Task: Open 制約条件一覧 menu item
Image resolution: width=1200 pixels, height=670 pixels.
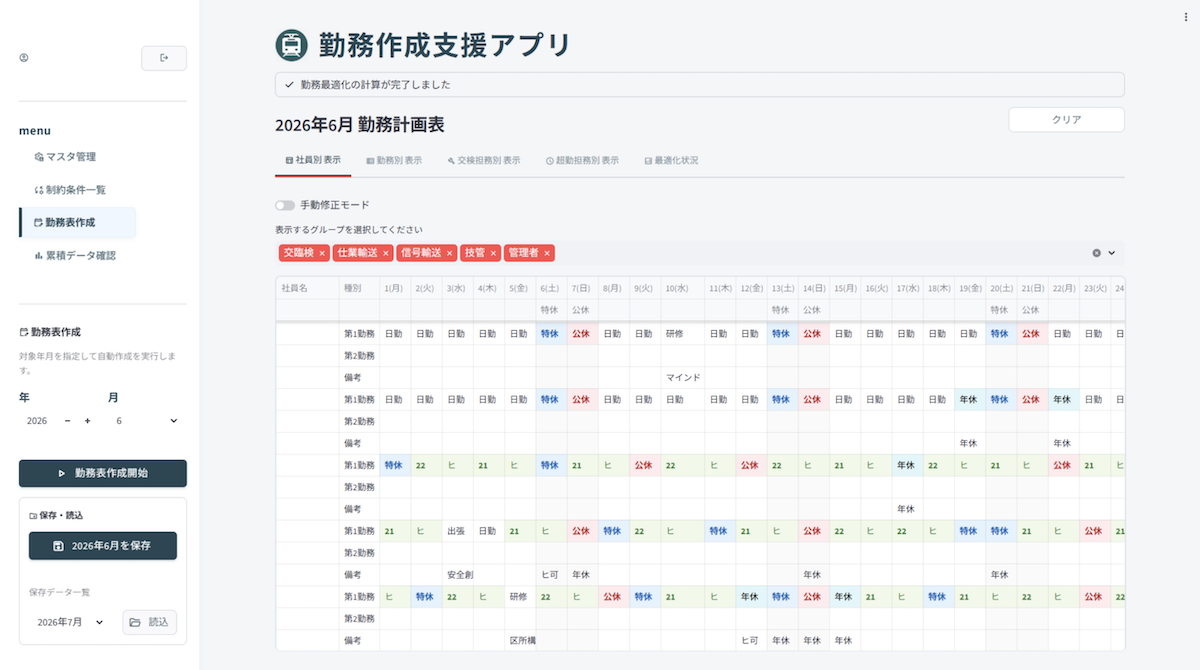Action: coord(78,190)
